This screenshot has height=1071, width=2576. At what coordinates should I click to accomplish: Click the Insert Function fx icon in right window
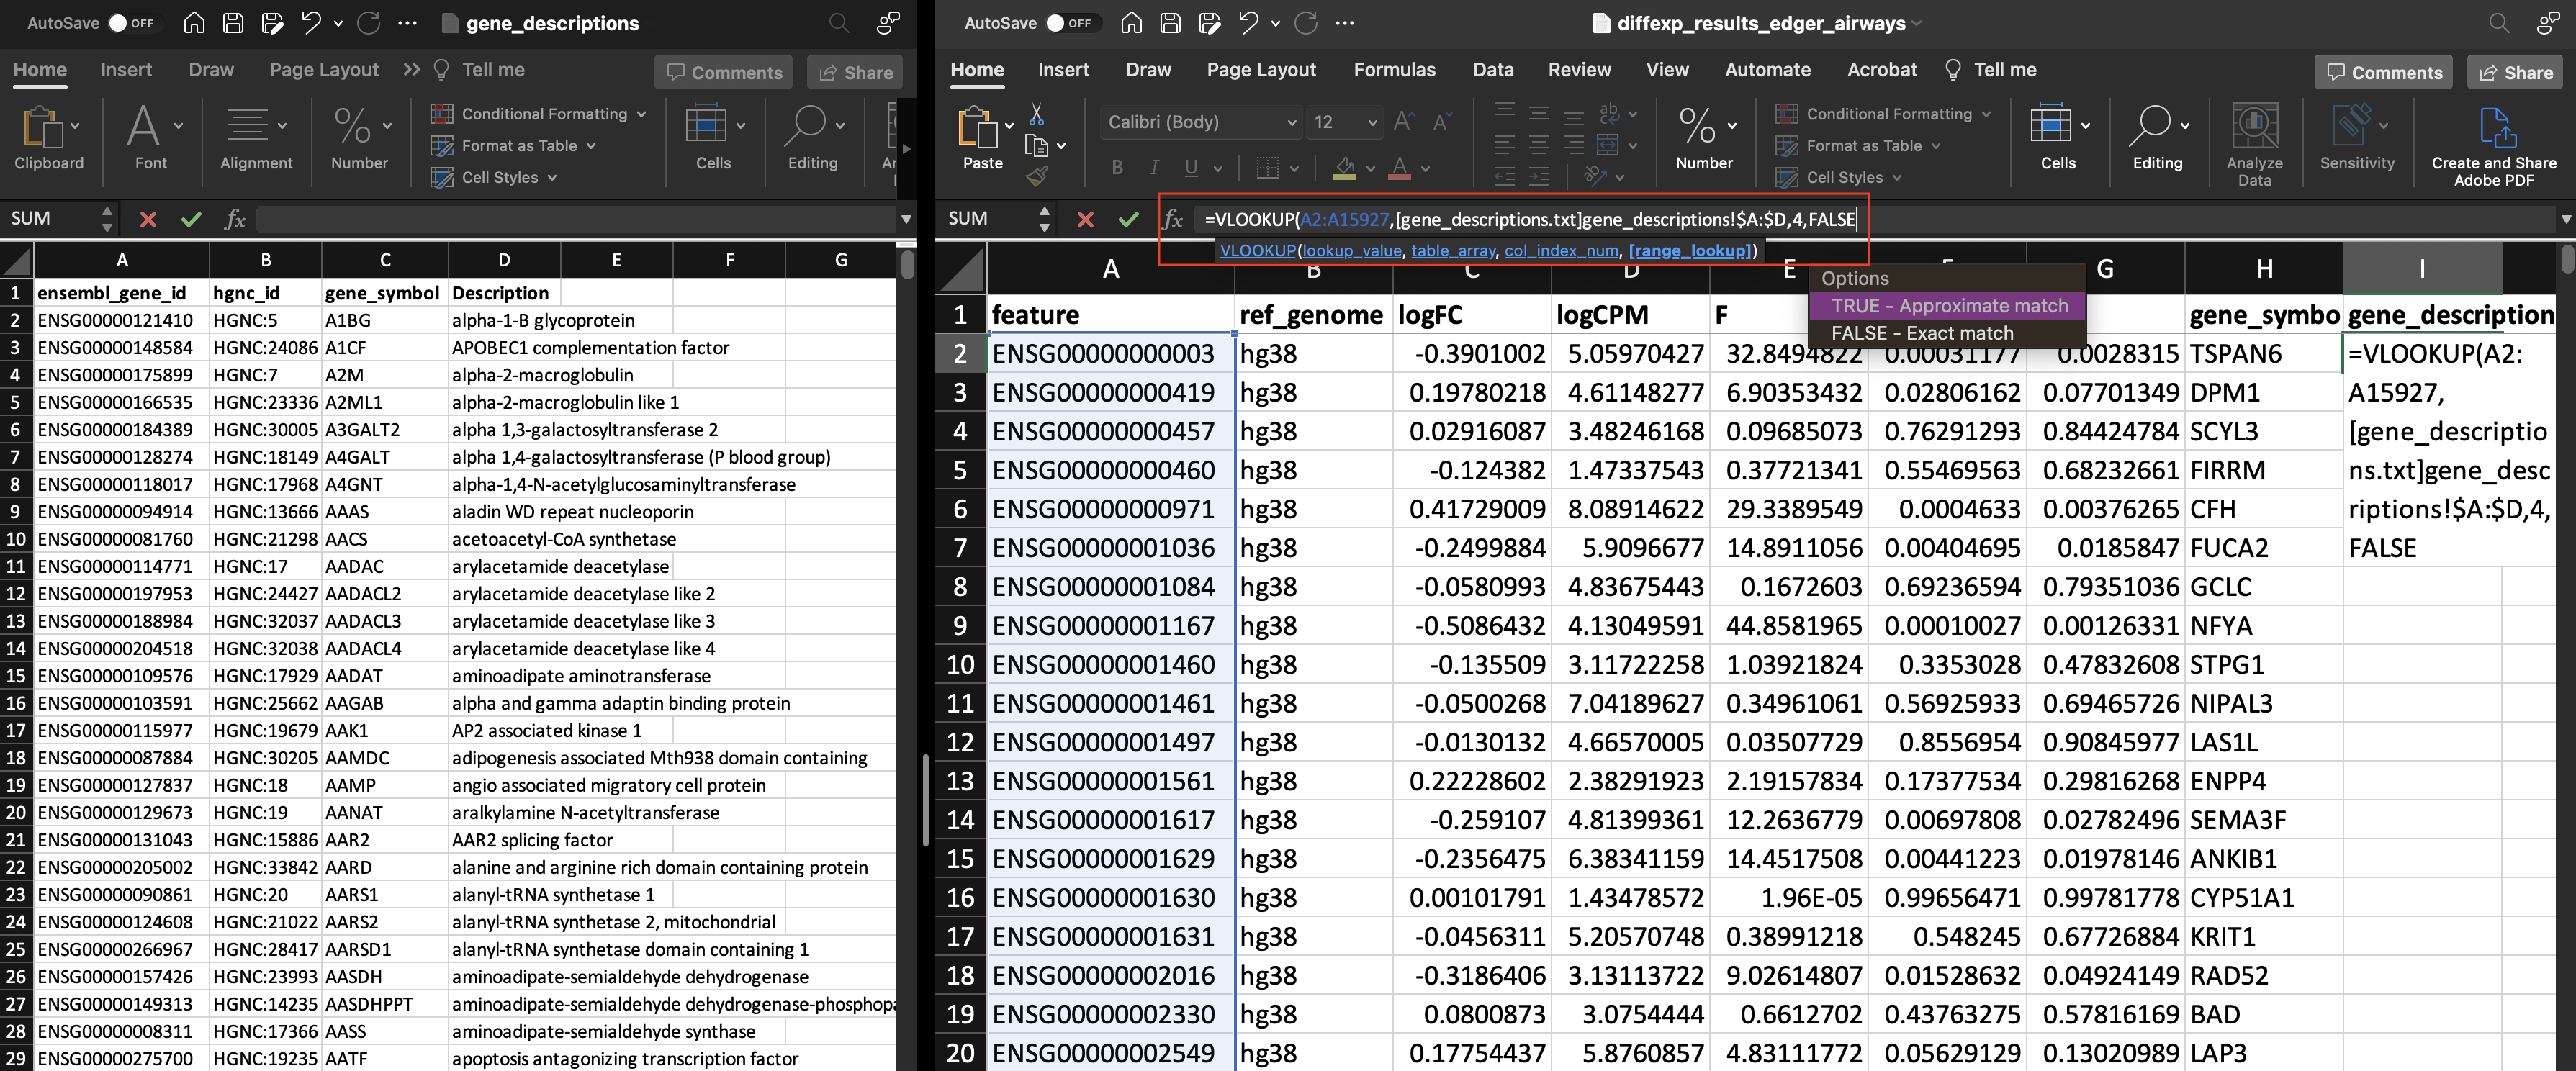pyautogui.click(x=1173, y=219)
